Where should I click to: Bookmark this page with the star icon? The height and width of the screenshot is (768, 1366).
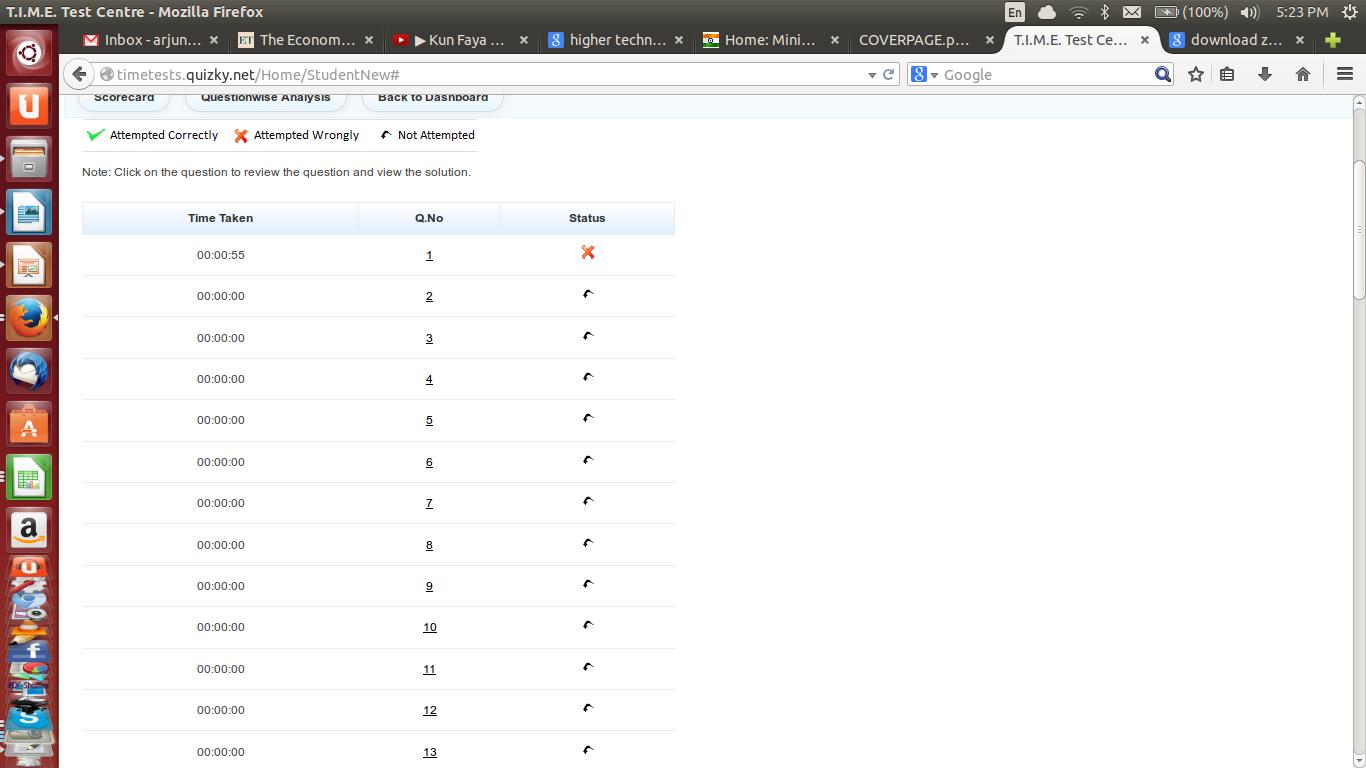tap(1195, 75)
